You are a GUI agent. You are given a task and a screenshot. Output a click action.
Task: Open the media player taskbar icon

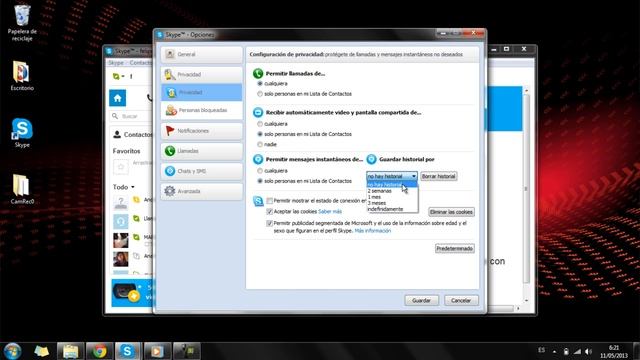pyautogui.click(x=157, y=351)
